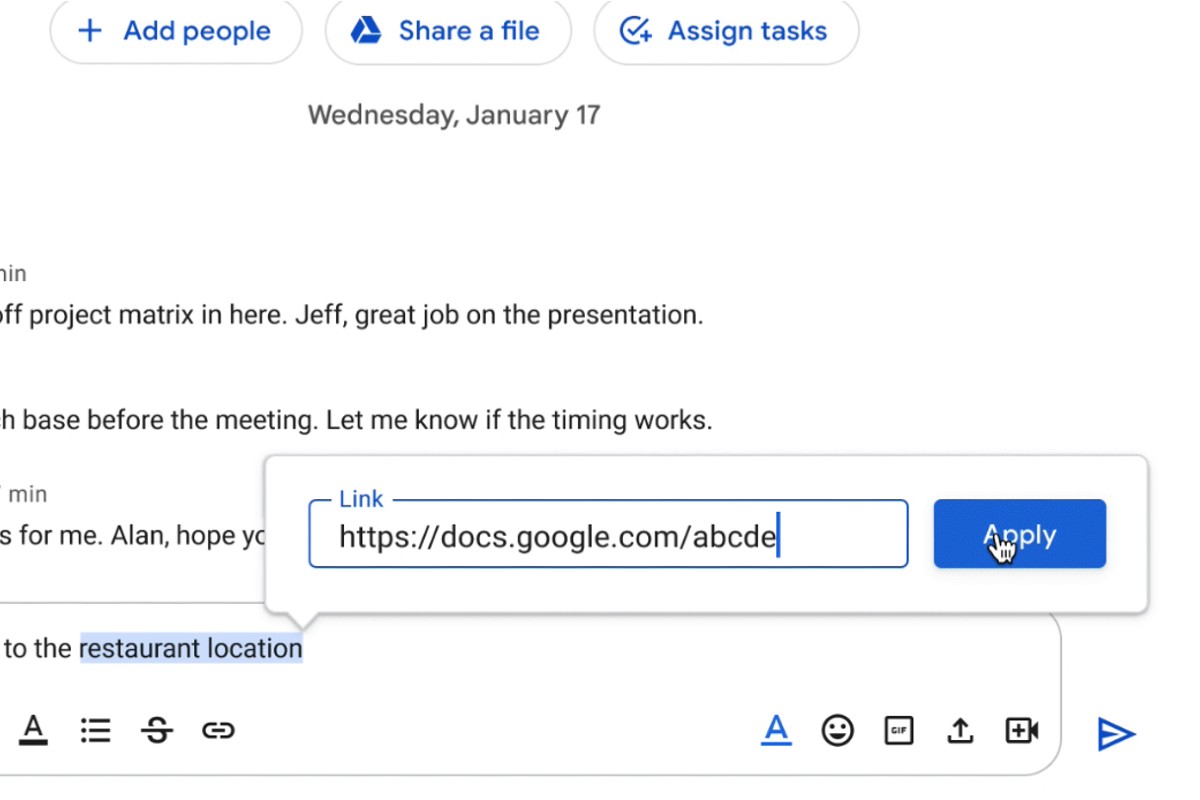1200x800 pixels.
Task: Click the insert link icon
Action: point(218,731)
